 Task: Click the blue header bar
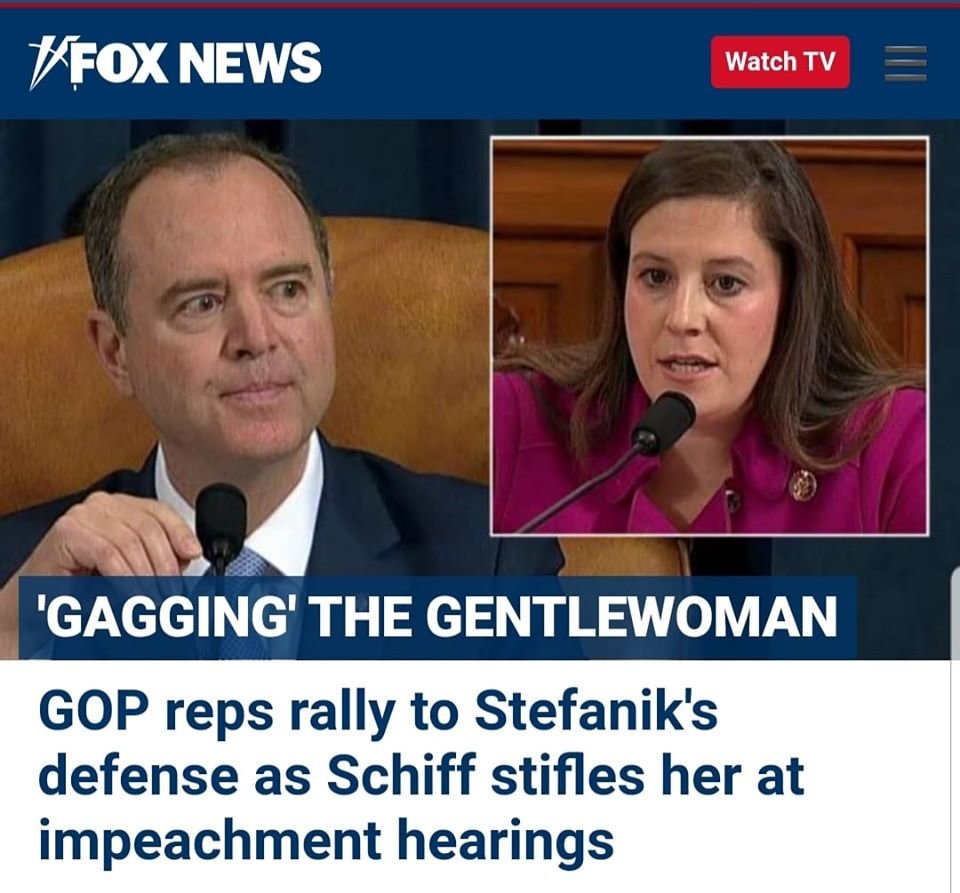coord(480,63)
